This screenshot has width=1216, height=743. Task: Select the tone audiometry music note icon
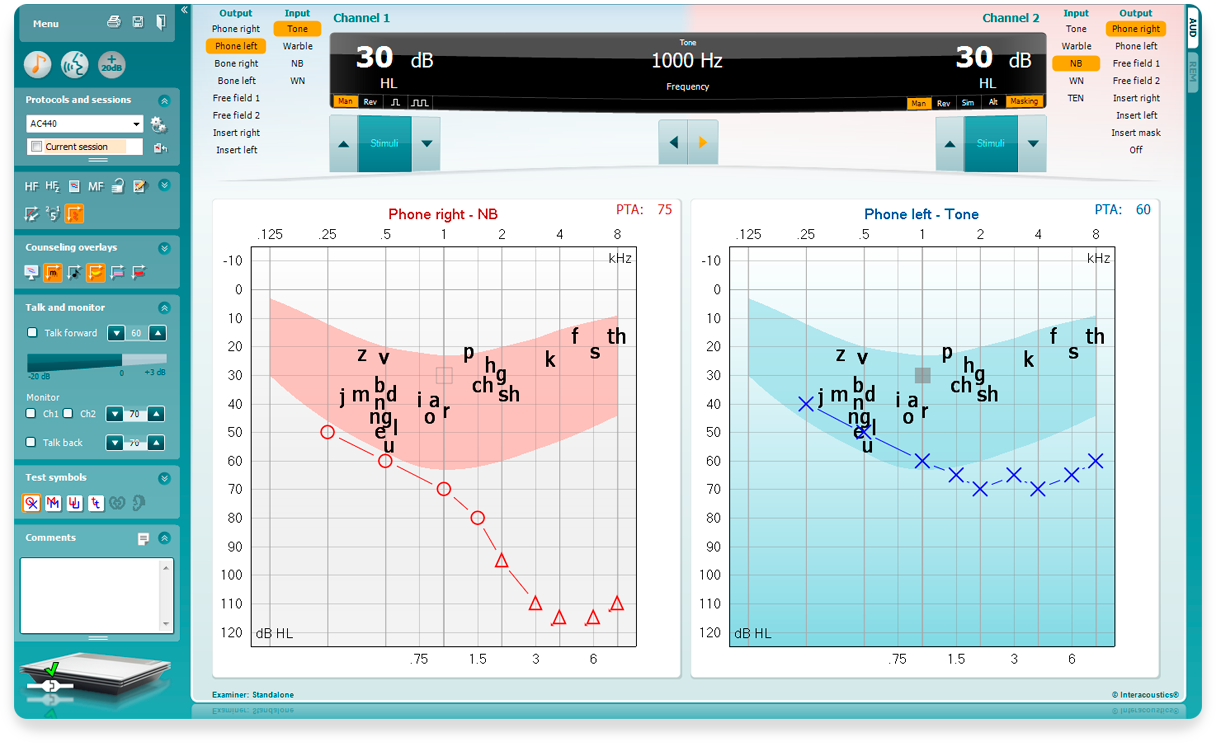click(x=38, y=64)
